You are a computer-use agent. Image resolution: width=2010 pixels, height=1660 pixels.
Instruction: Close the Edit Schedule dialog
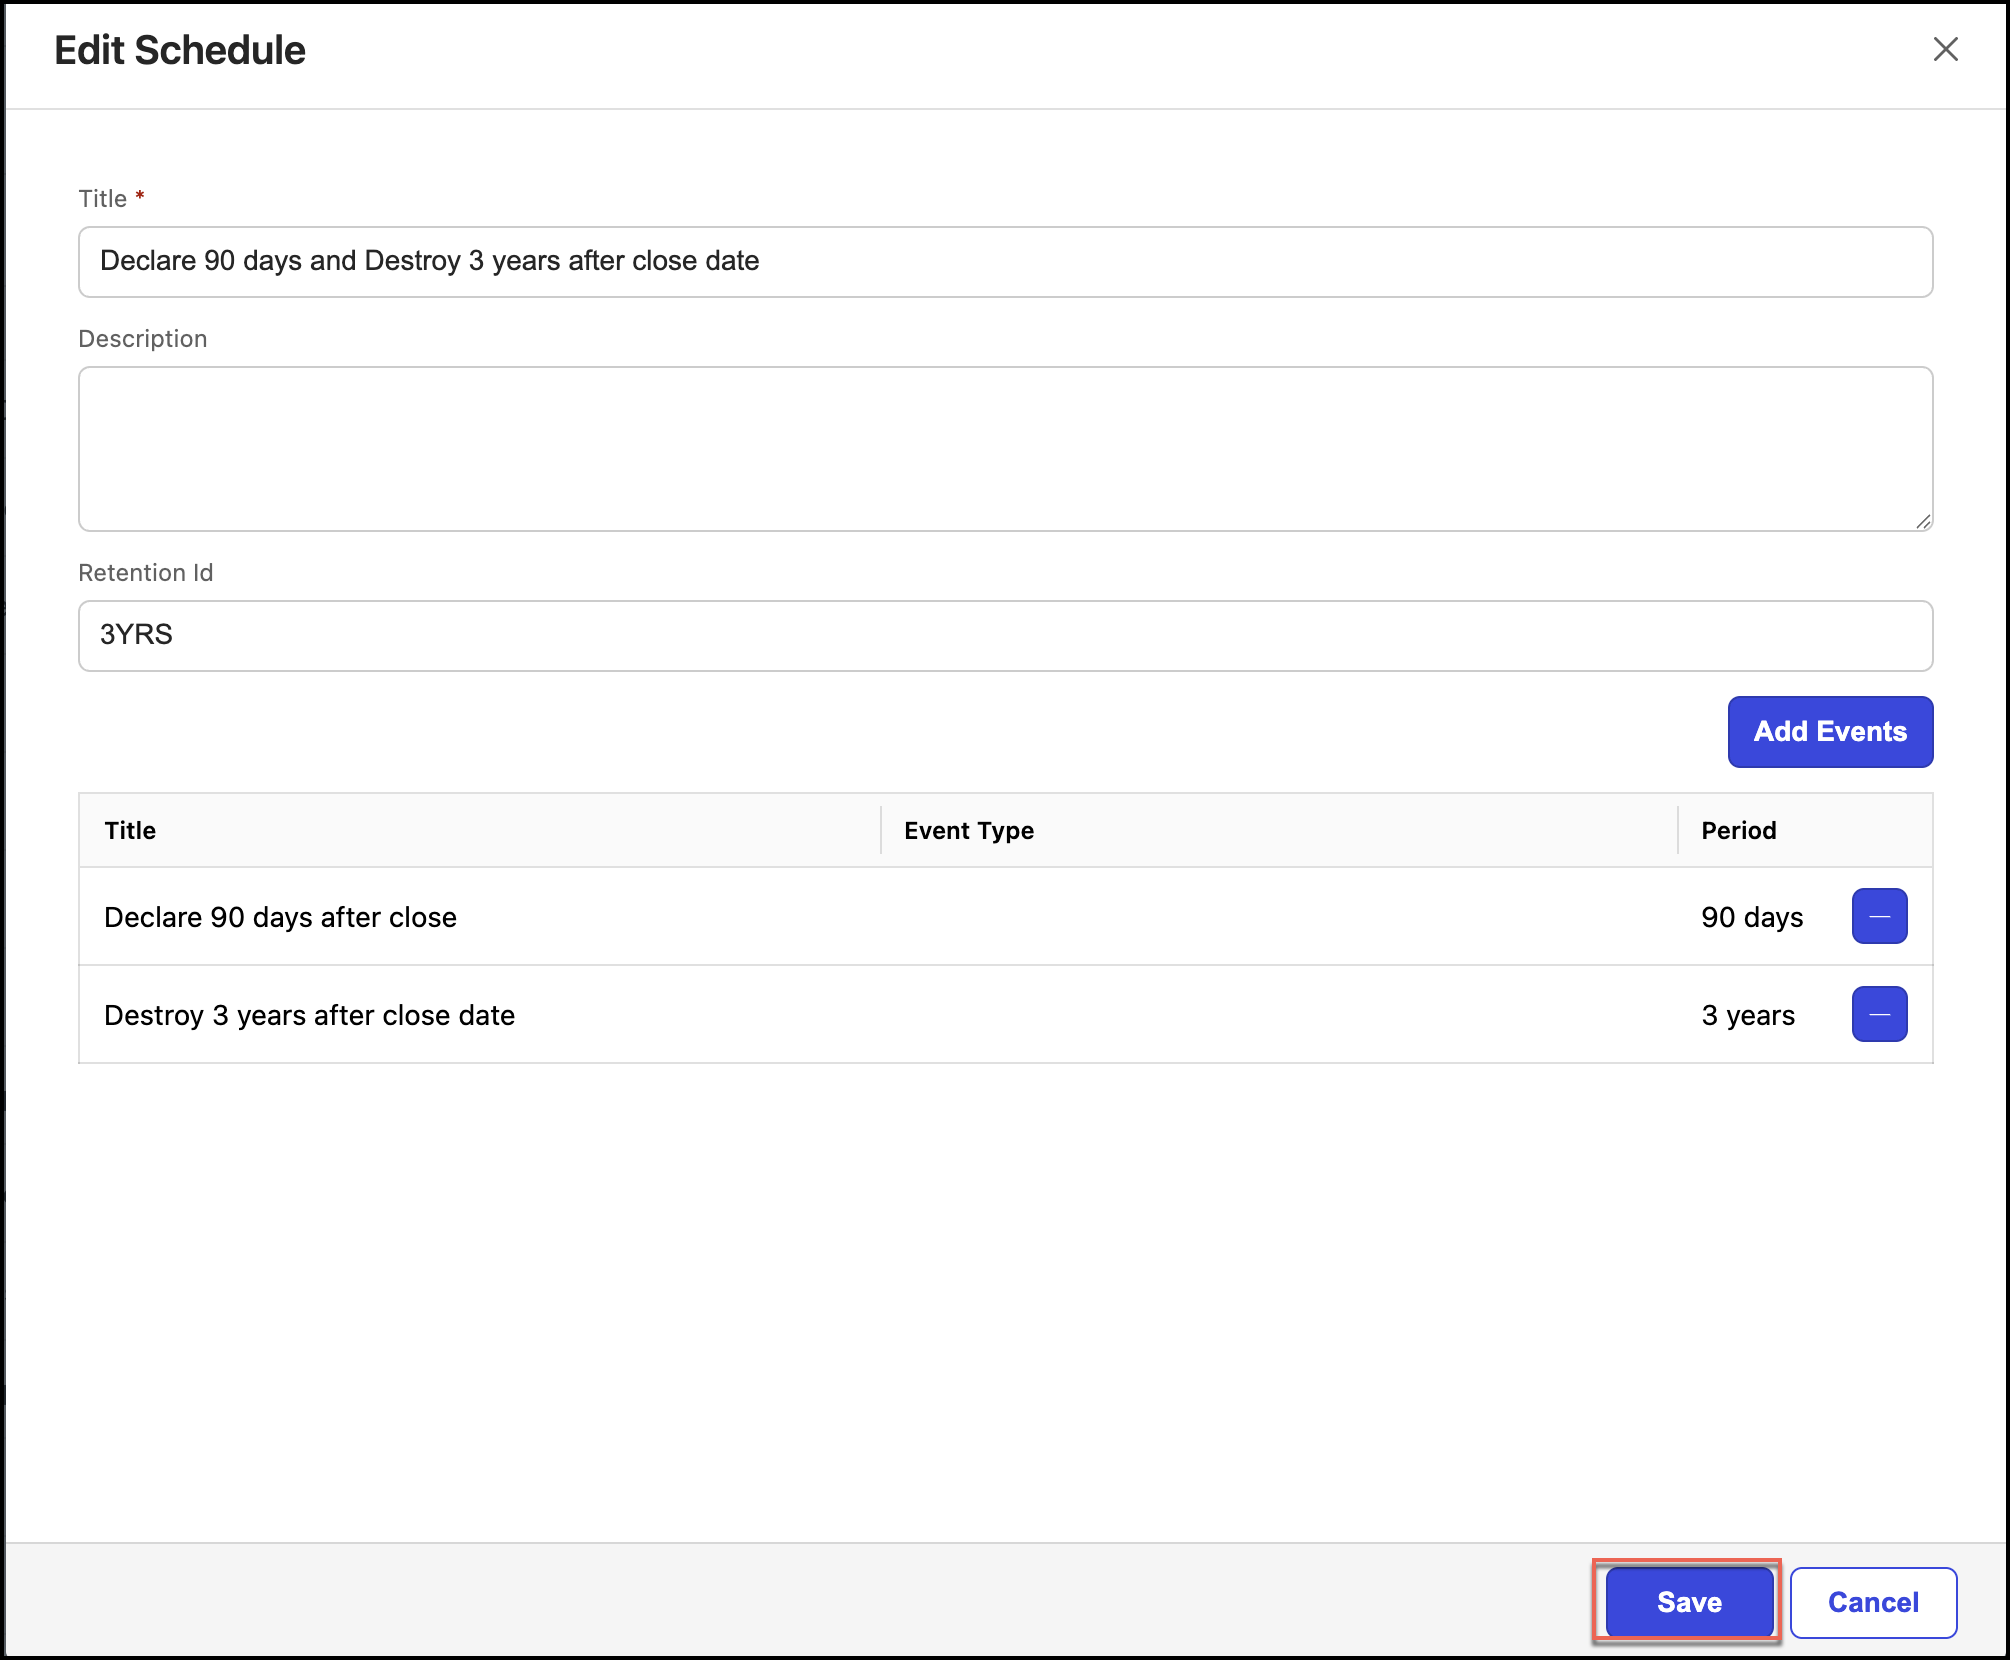click(x=1944, y=49)
